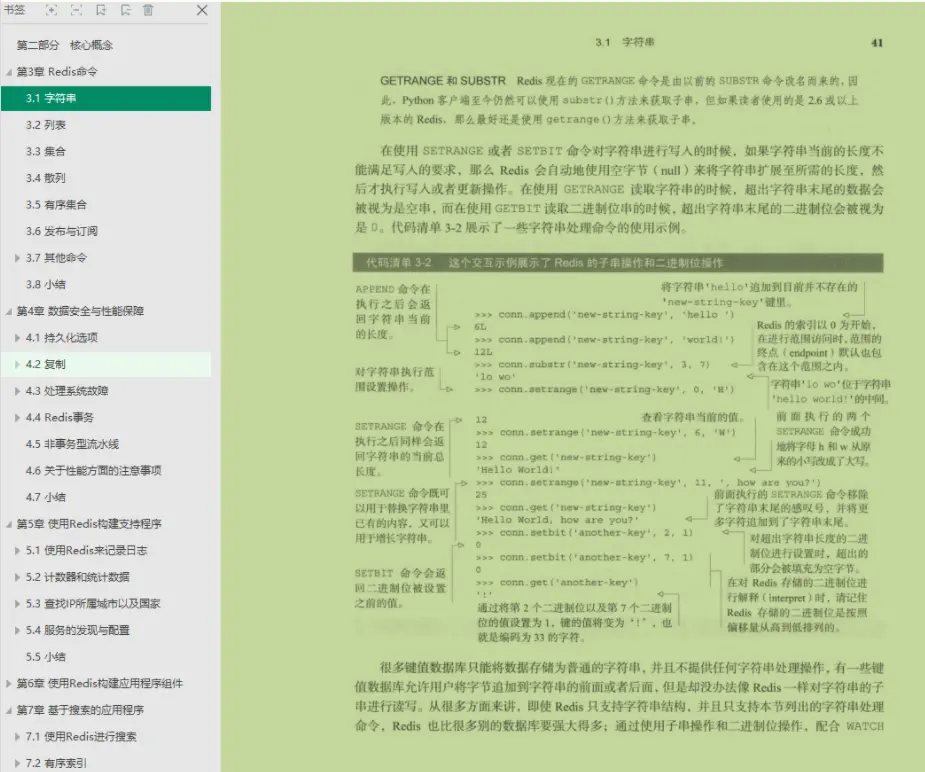Open bookmark 3.7 其他命令
Image resolution: width=925 pixels, height=772 pixels.
[x=56, y=258]
